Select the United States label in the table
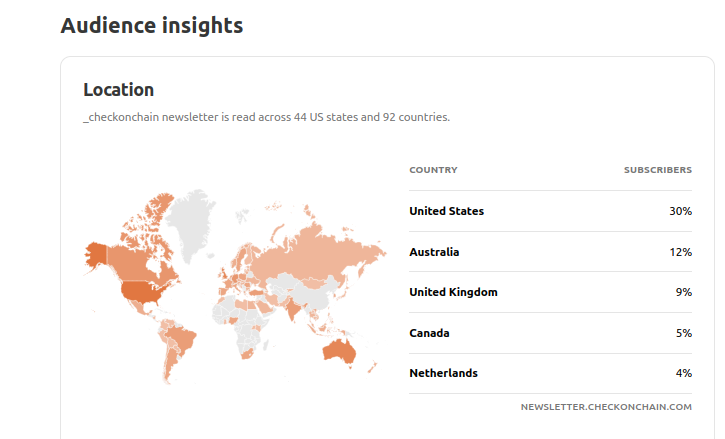The image size is (725, 439). tap(446, 211)
